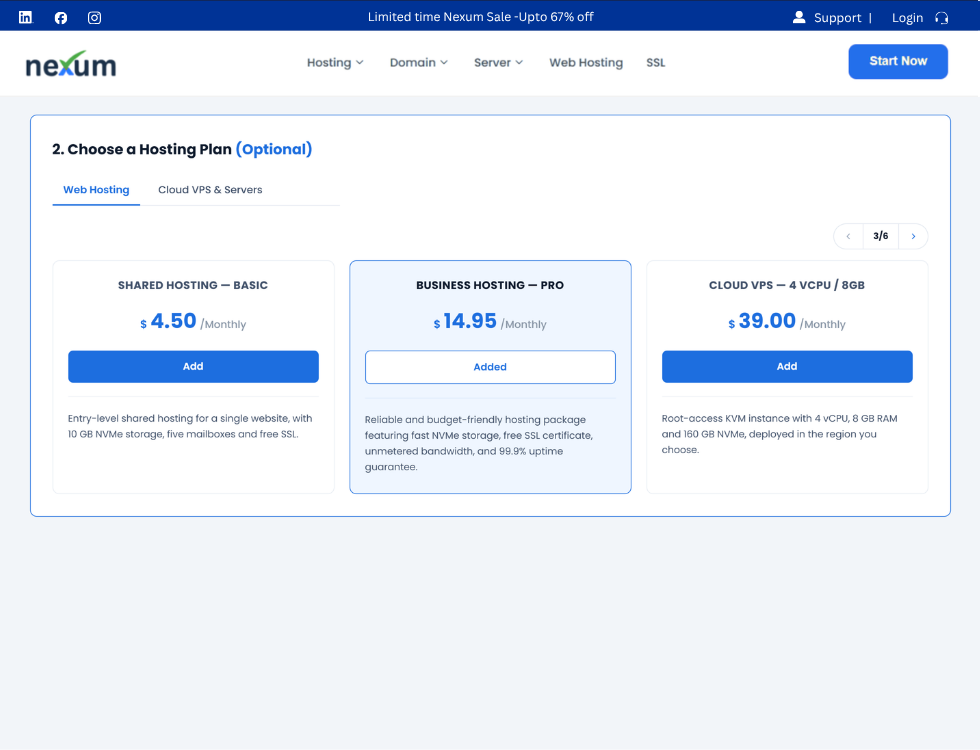Open the Support link

click(838, 18)
